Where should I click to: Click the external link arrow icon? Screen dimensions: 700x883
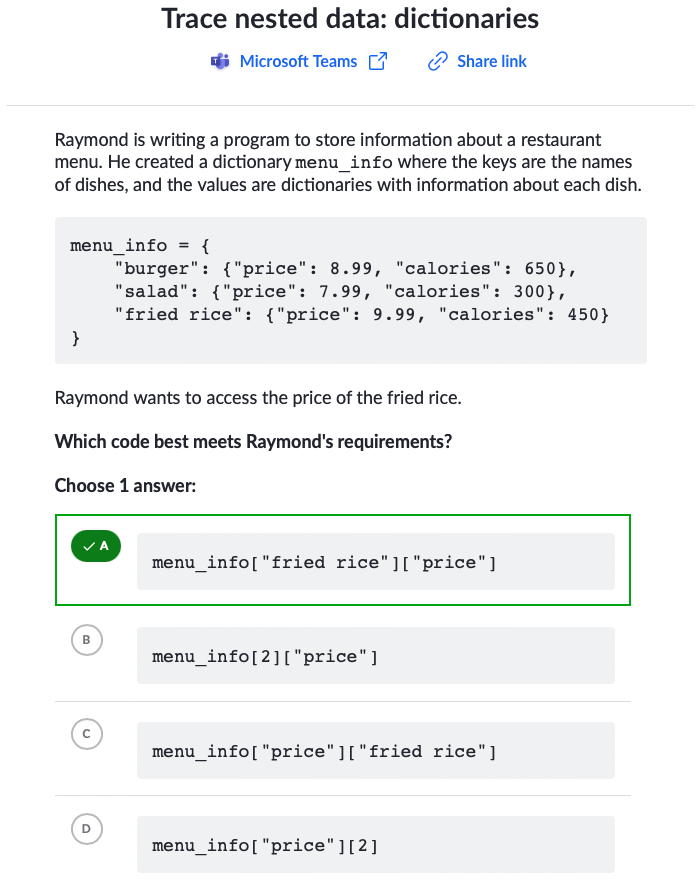(378, 61)
